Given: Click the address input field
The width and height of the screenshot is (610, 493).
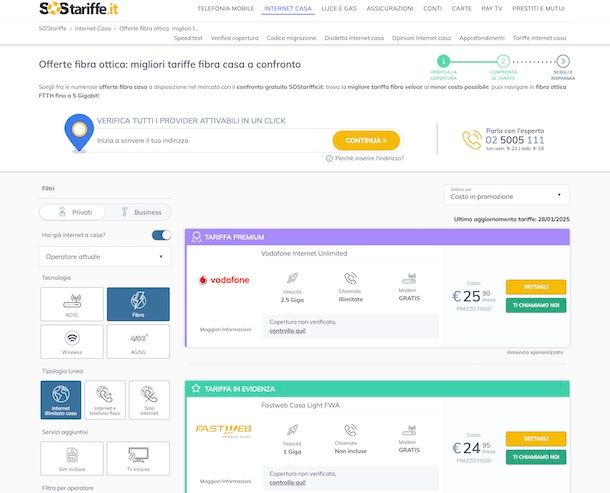Looking at the screenshot, I should tap(212, 140).
